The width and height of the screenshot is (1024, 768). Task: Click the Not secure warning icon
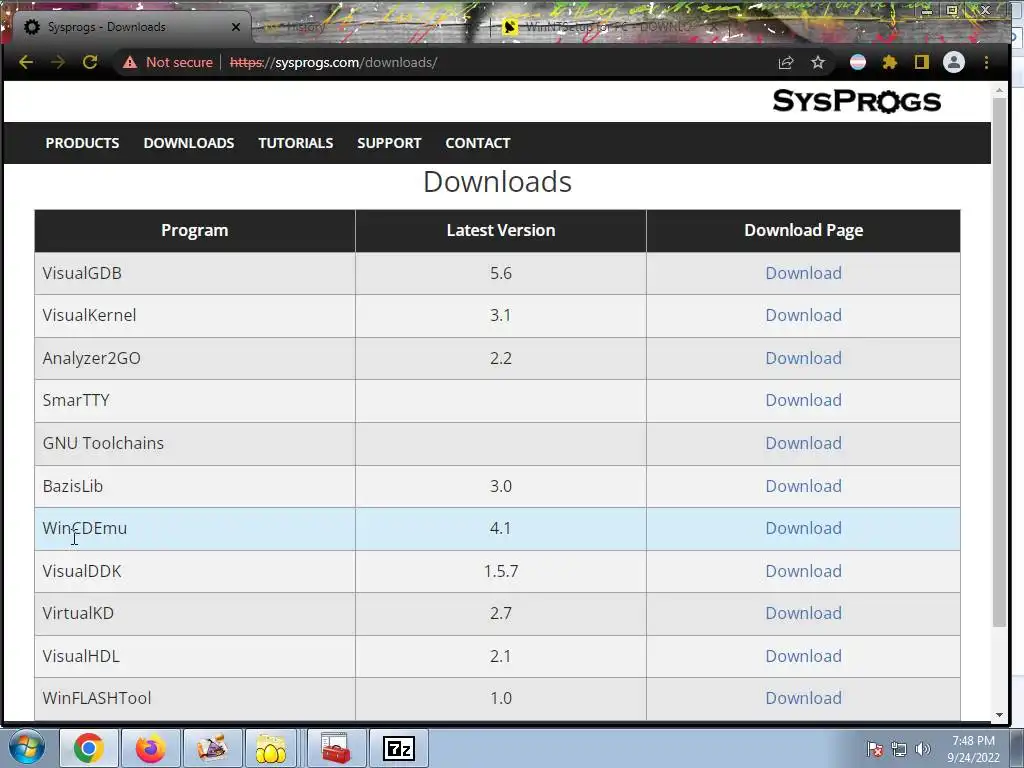pyautogui.click(x=130, y=62)
